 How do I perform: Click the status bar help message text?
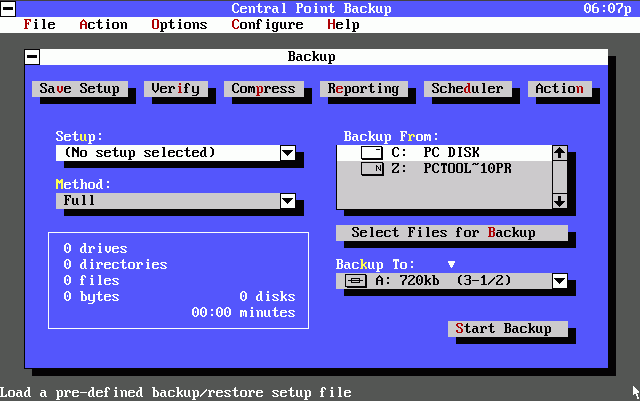coord(176,393)
